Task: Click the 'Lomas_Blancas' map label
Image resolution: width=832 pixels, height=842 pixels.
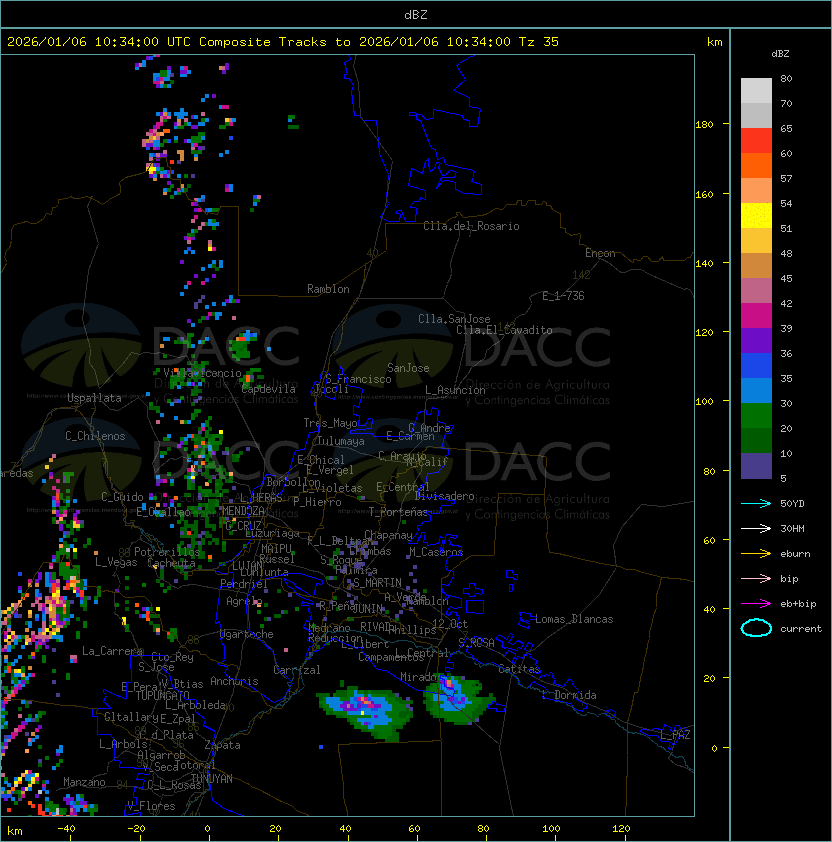Action: pos(574,619)
